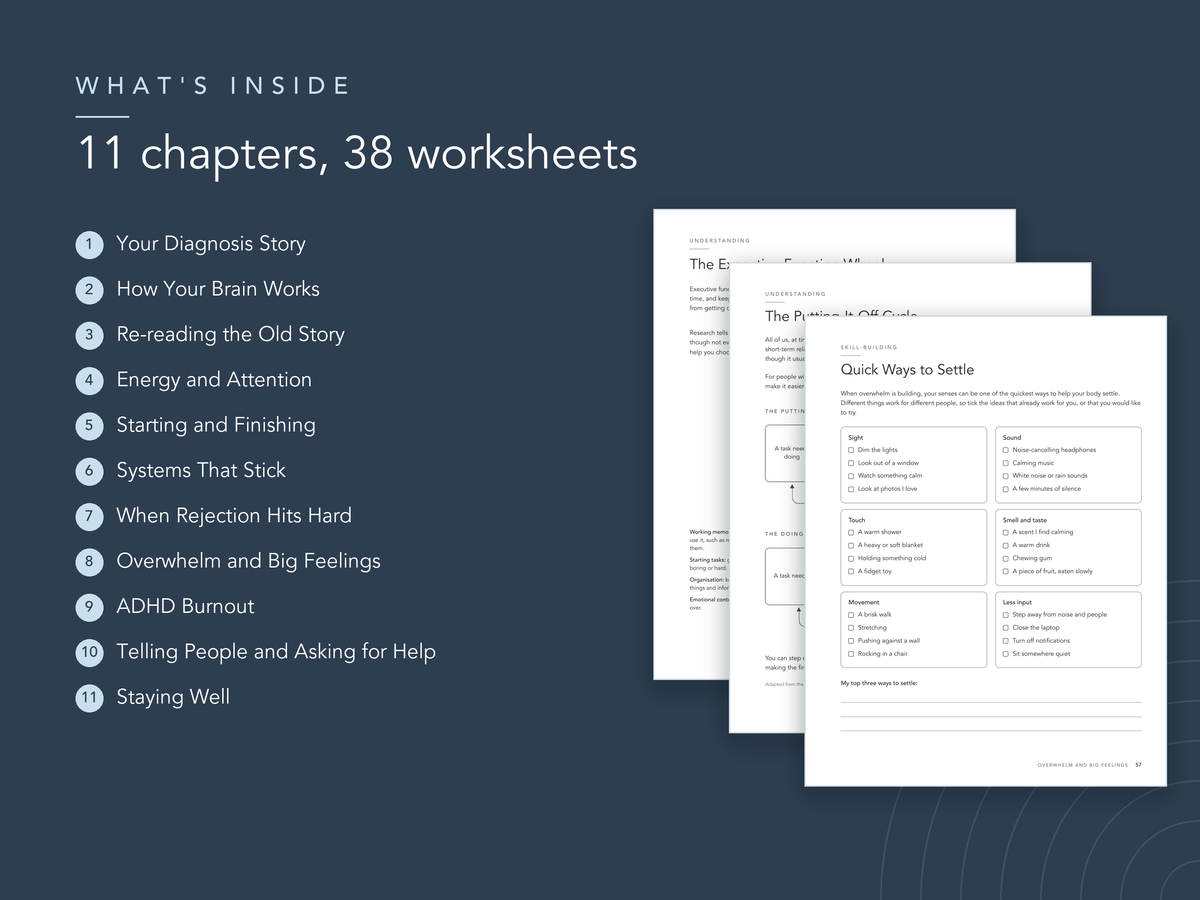Select the 'Staying Well' chapter title
1200x900 pixels.
(173, 697)
